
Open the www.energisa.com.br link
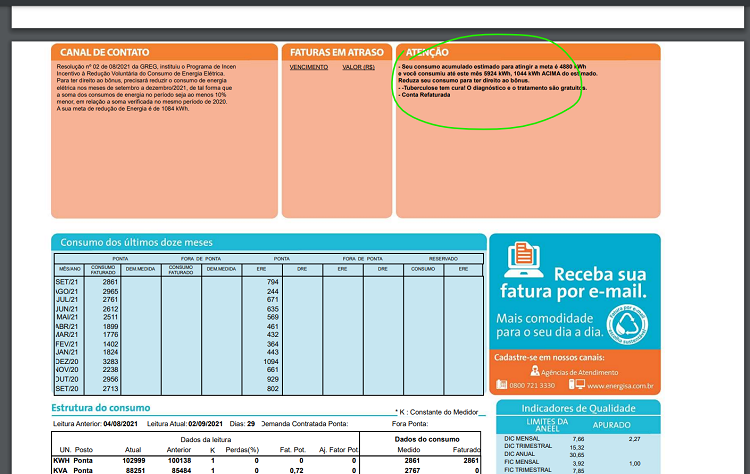[x=620, y=386]
